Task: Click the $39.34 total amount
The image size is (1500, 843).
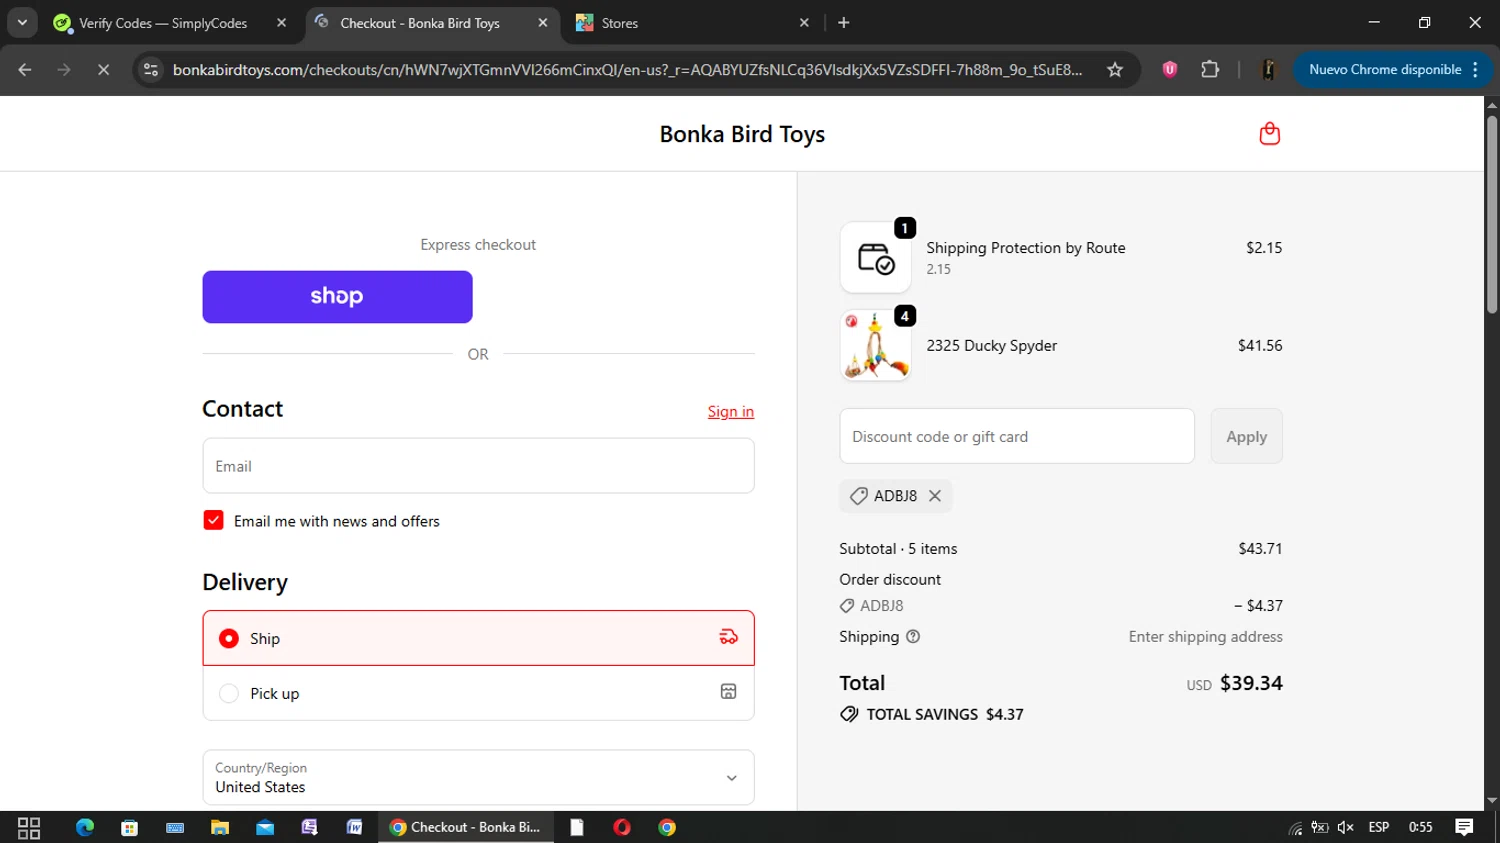Action: click(1251, 683)
